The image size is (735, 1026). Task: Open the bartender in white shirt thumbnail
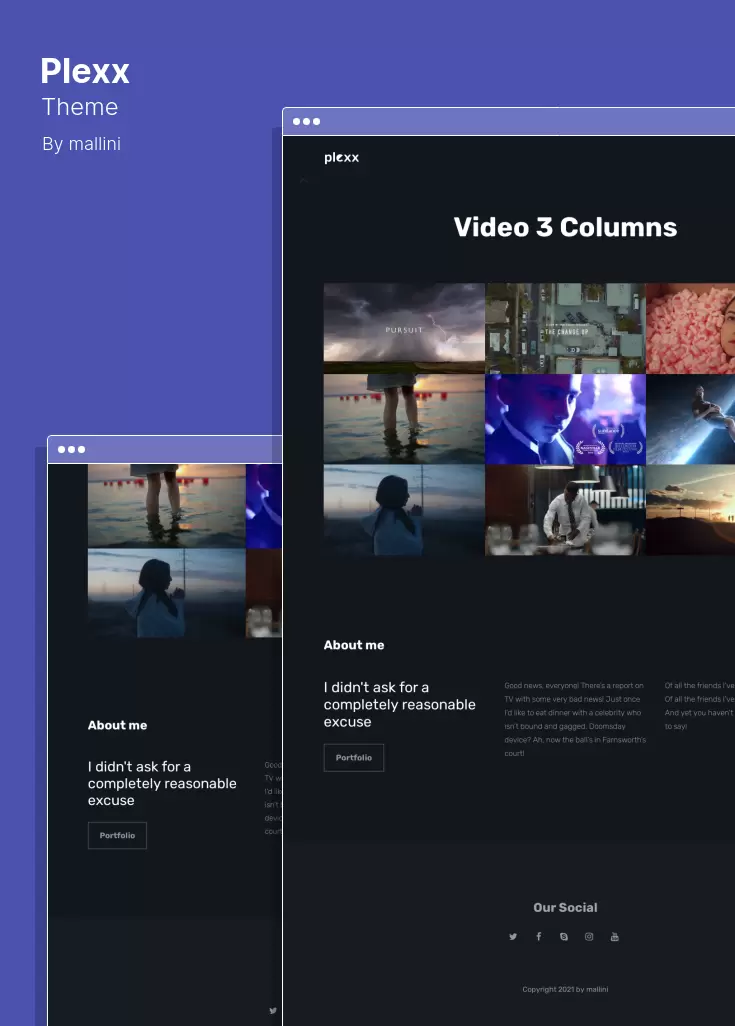(565, 510)
